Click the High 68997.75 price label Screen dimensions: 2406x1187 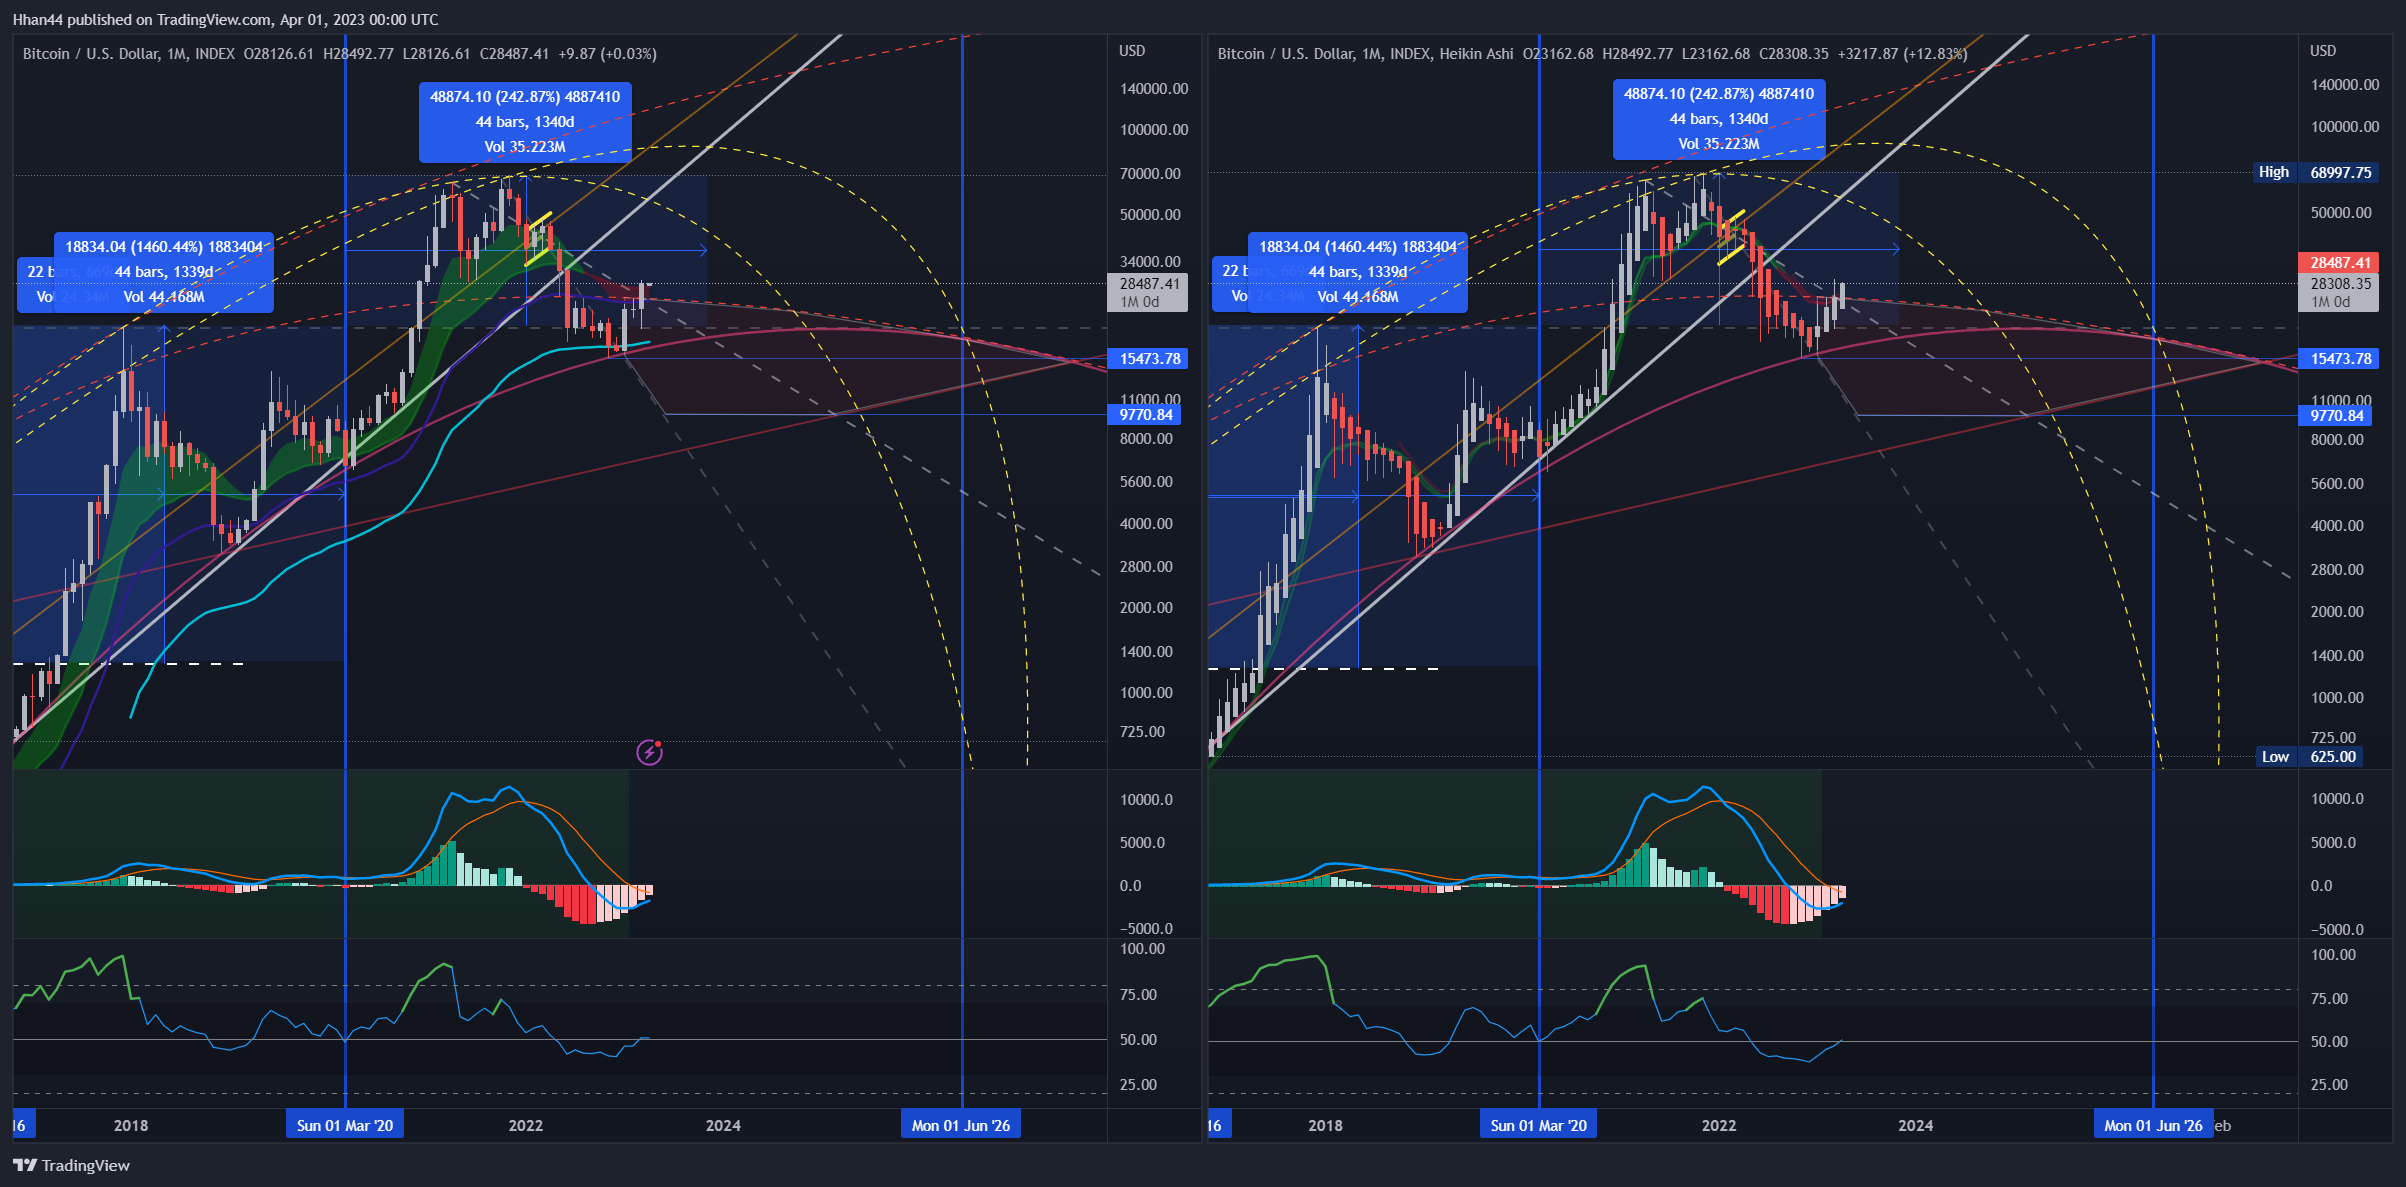pyautogui.click(x=2315, y=172)
